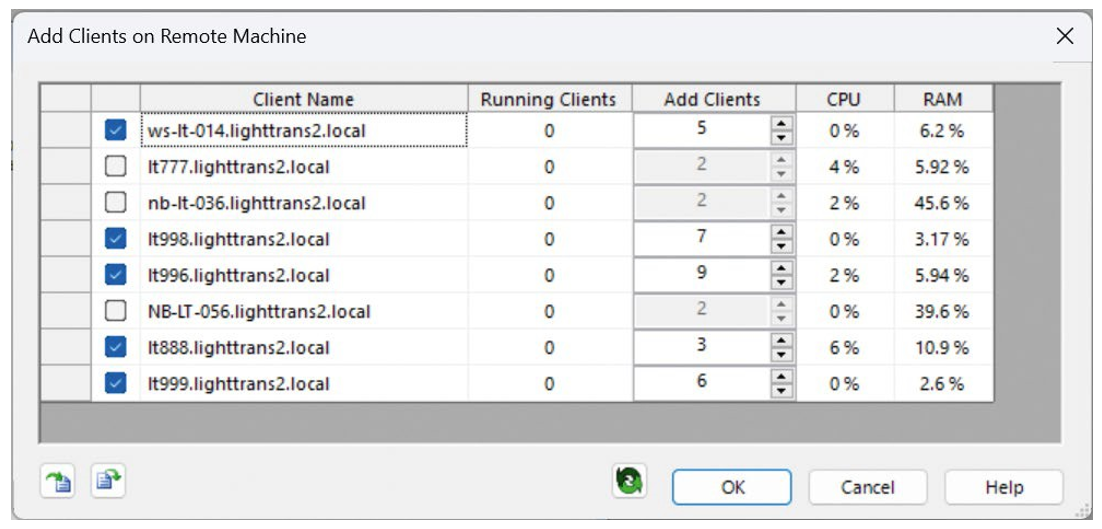Check the NB-LT-056.lighttrans2.local checkbox
1102x529 pixels.
pos(115,311)
